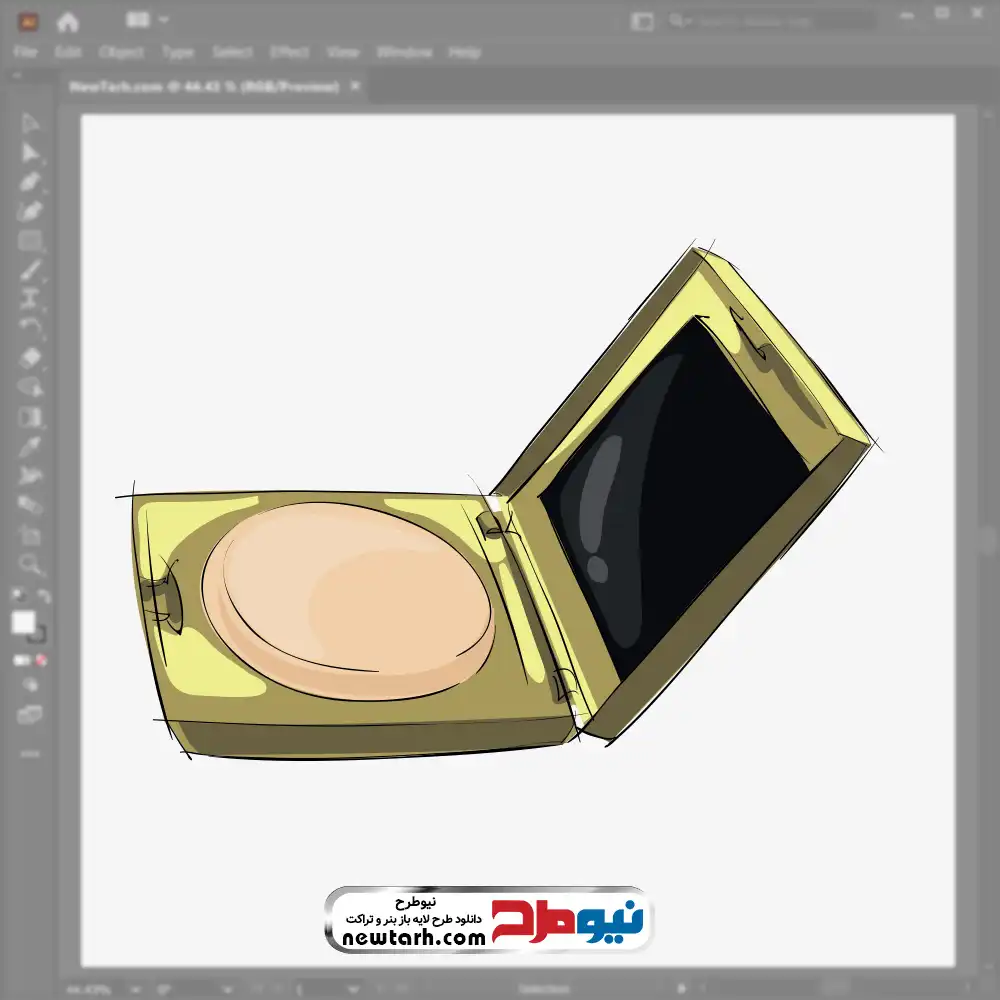Swap fill and stroke colors
This screenshot has height=1000, width=1000.
43,596
